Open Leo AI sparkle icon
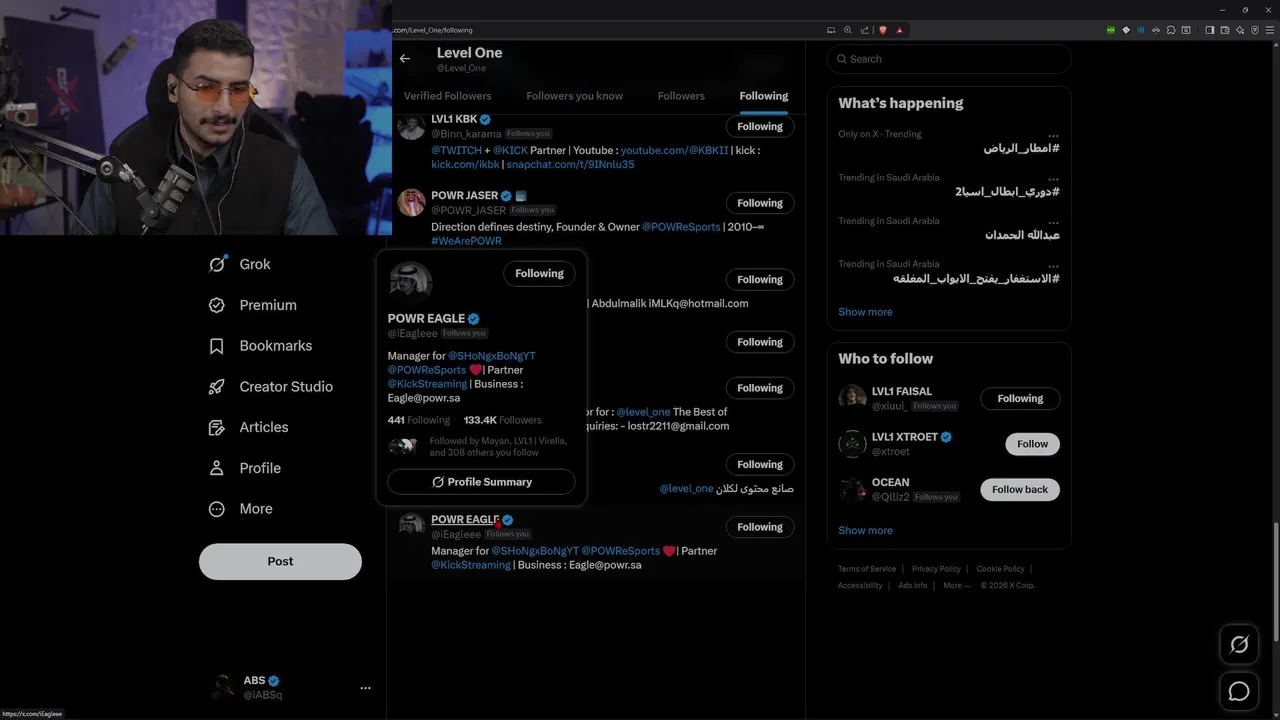This screenshot has height=720, width=1280. [1240, 30]
